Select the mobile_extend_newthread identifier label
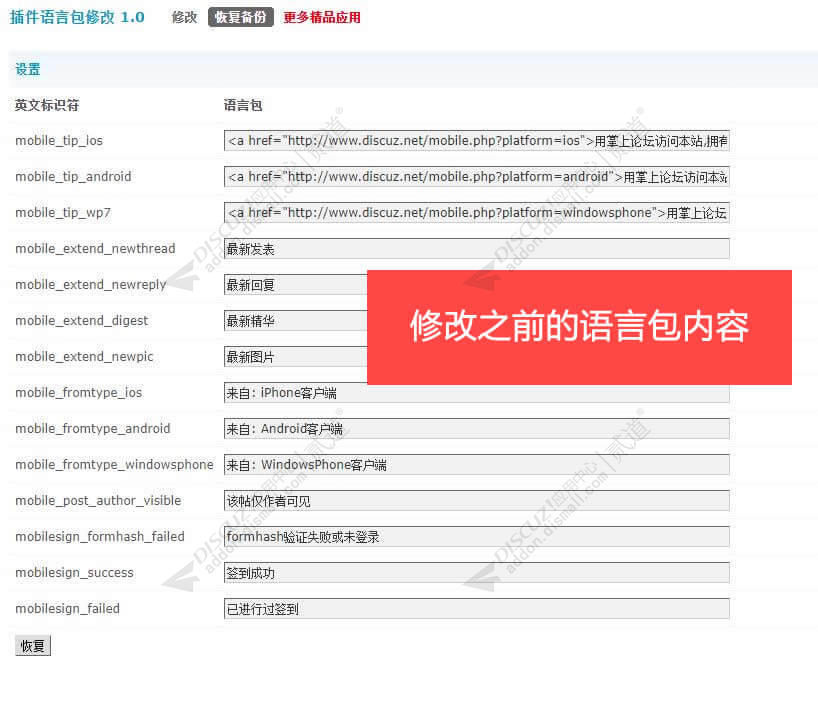Viewport: 818px width, 711px height. (95, 248)
